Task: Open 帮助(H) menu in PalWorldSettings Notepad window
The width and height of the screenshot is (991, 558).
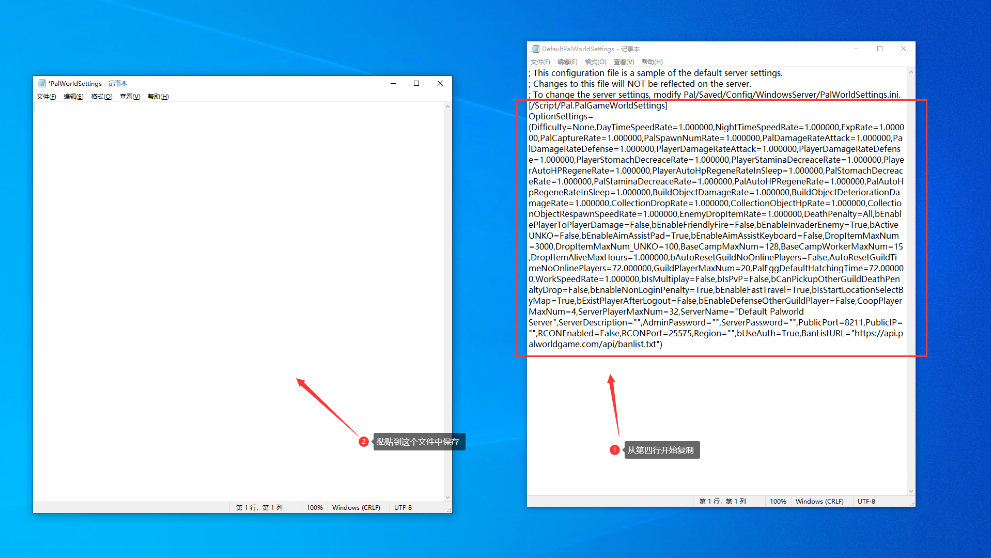Action: coord(158,97)
